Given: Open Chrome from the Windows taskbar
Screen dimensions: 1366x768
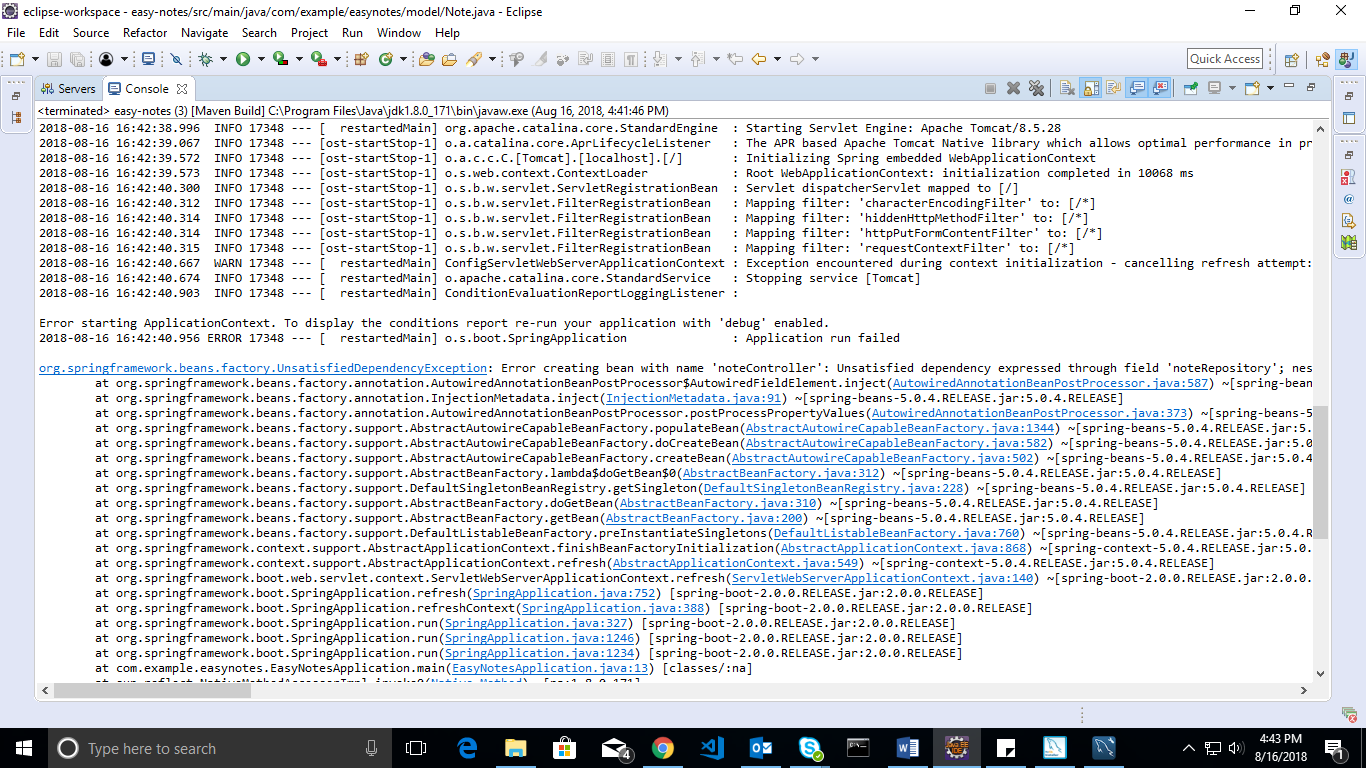Looking at the screenshot, I should pyautogui.click(x=662, y=748).
